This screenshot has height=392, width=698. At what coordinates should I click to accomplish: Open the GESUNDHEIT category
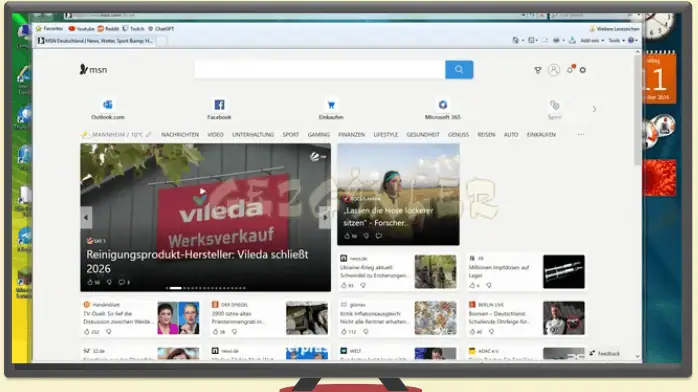(x=423, y=134)
